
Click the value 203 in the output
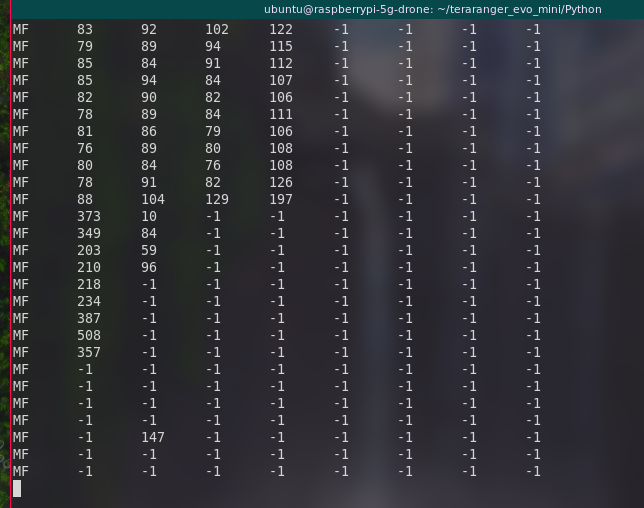point(89,250)
